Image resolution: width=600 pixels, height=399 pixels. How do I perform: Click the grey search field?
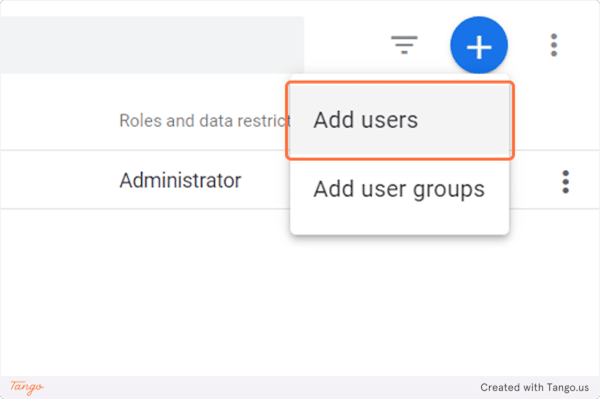click(x=152, y=45)
